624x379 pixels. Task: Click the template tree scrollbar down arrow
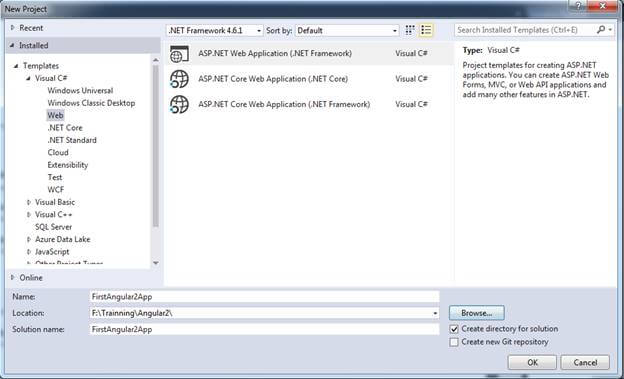click(x=156, y=263)
